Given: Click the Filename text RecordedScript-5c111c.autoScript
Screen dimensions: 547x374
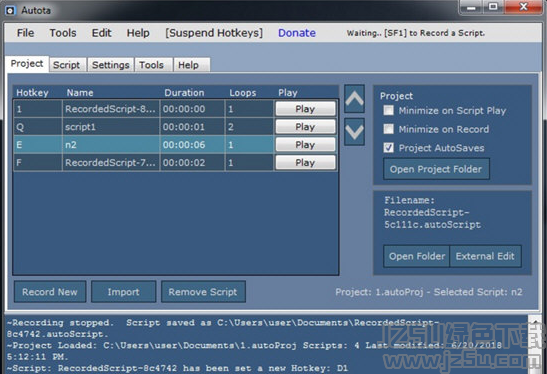Looking at the screenshot, I should [432, 218].
